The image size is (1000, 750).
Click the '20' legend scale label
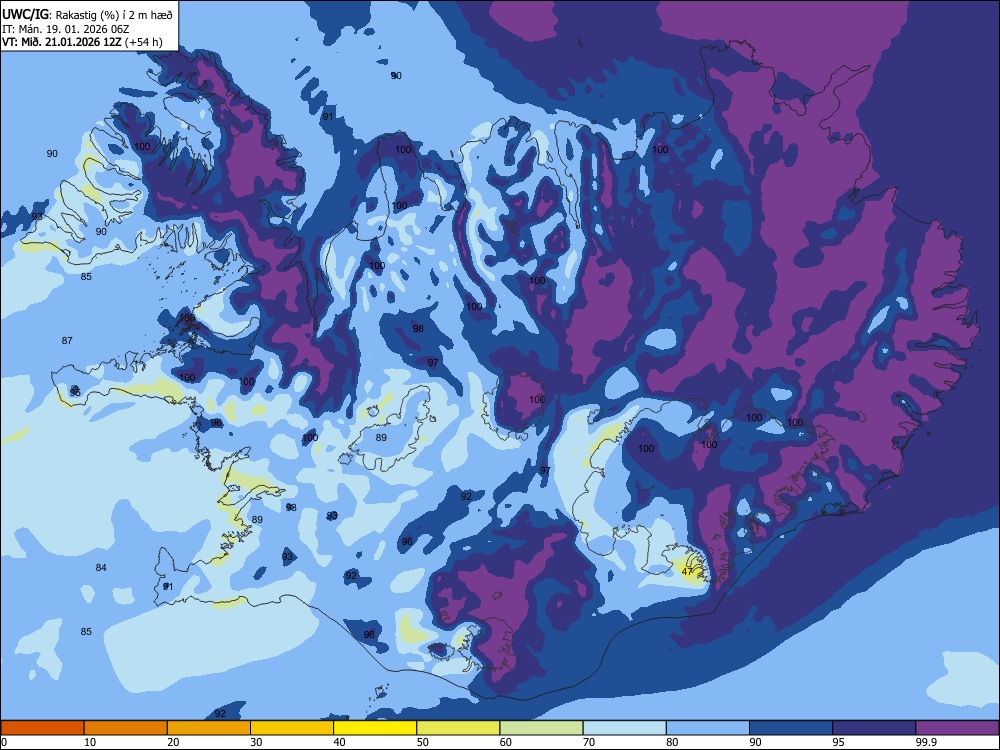pyautogui.click(x=173, y=742)
